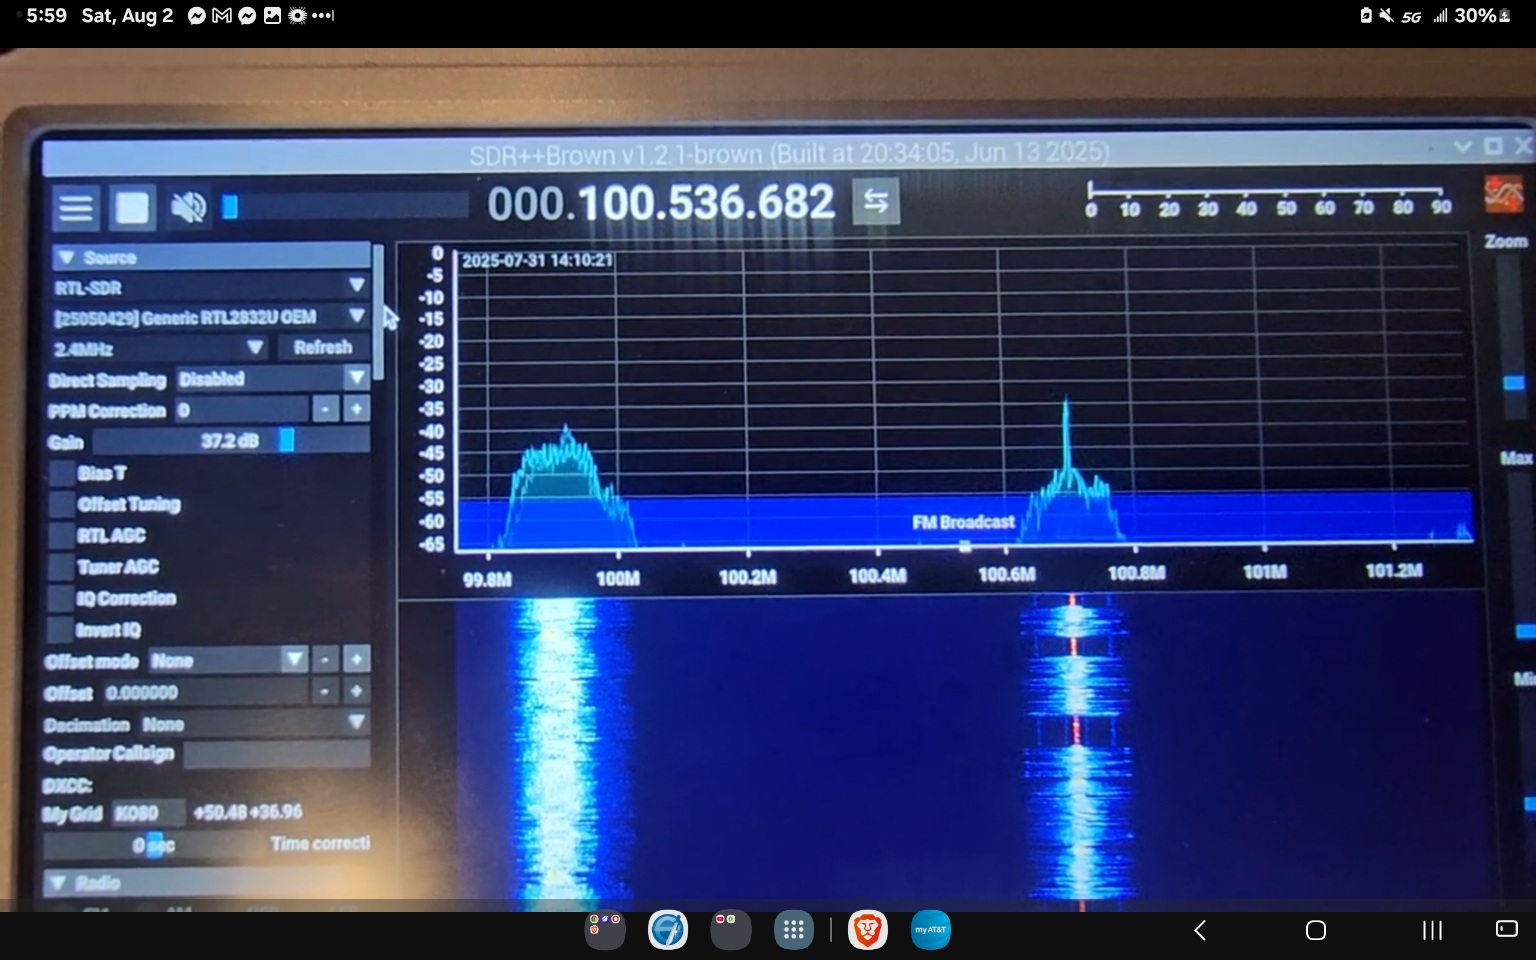The image size is (1536, 960).
Task: Decrease Offset value with minus button
Action: tap(325, 692)
